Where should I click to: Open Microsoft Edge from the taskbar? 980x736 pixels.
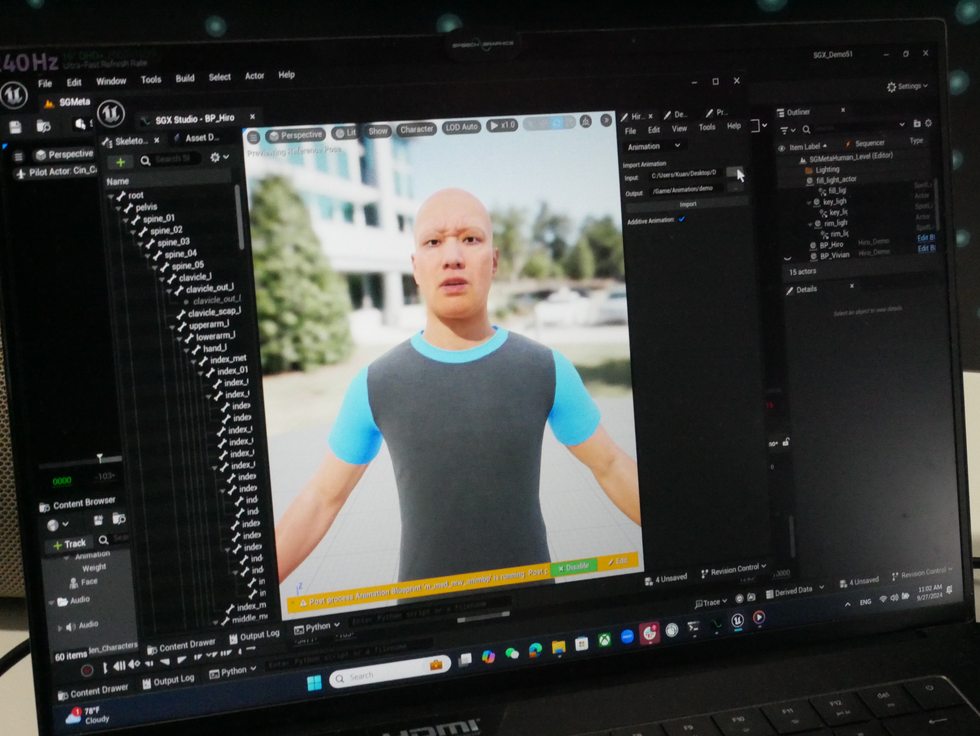point(536,650)
